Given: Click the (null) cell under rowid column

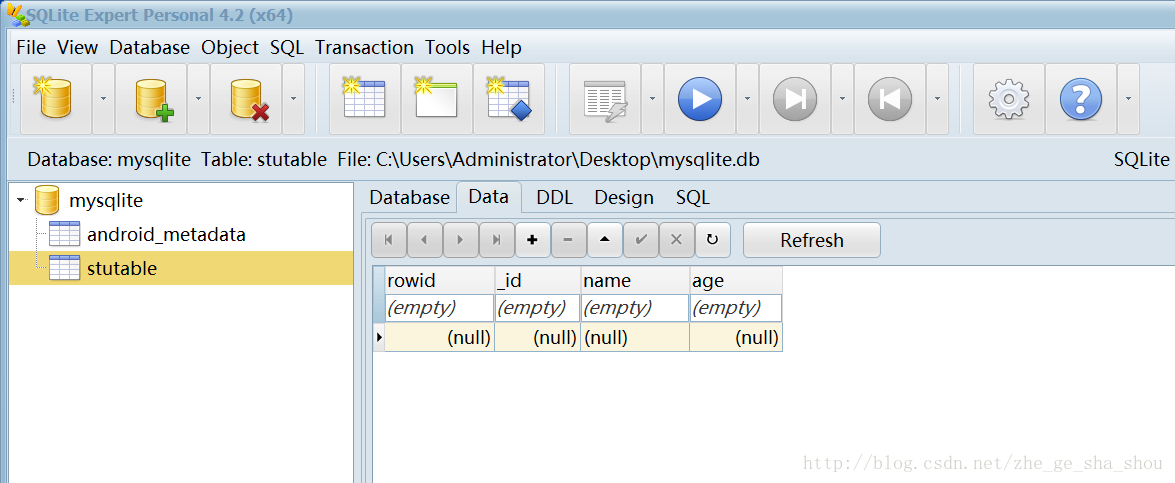Looking at the screenshot, I should point(439,337).
